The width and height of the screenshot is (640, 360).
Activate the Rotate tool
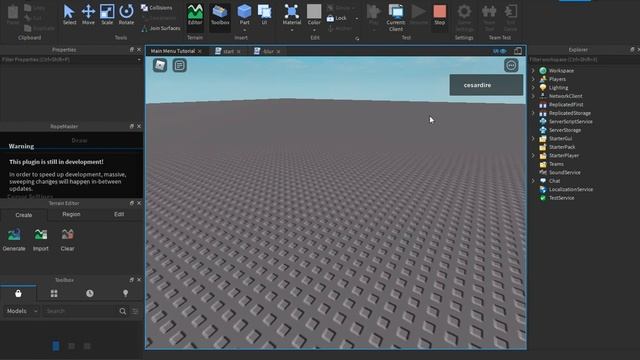126,15
